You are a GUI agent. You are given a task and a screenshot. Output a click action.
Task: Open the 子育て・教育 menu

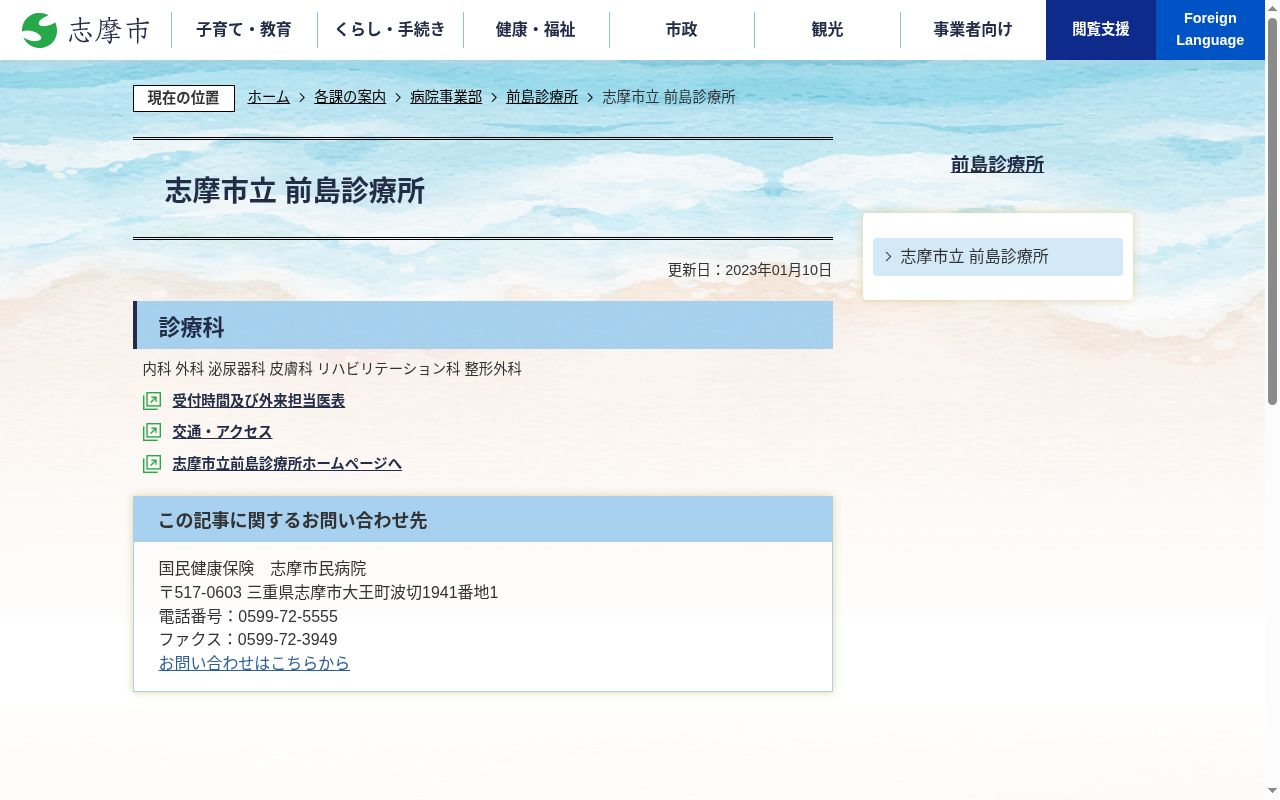point(244,30)
